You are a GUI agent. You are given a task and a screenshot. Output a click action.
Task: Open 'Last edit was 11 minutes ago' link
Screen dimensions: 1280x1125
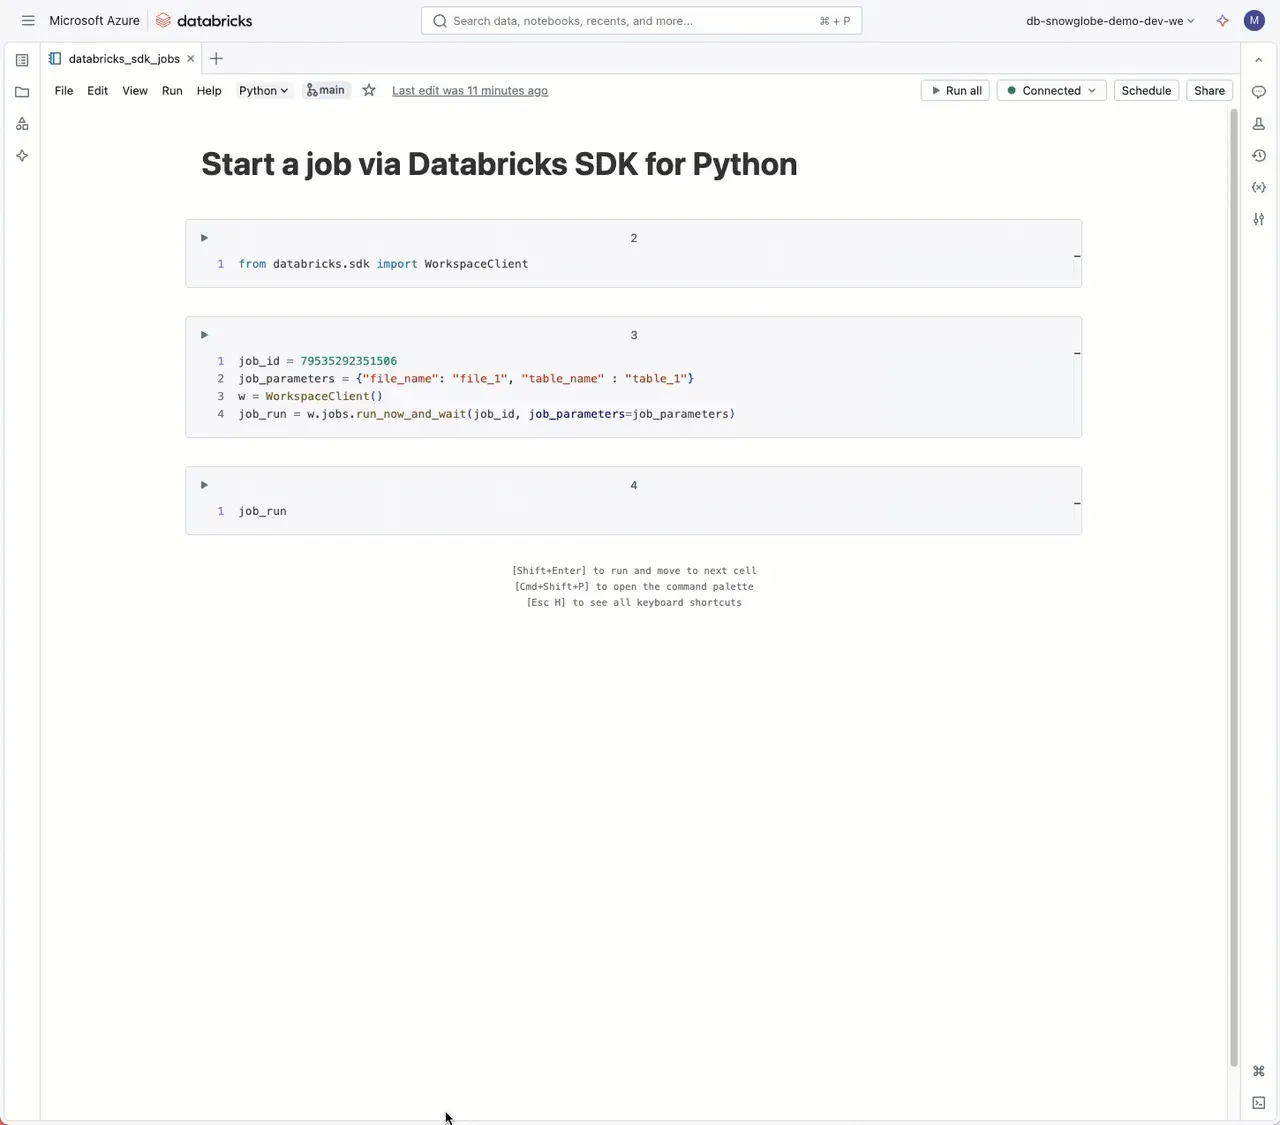(470, 90)
